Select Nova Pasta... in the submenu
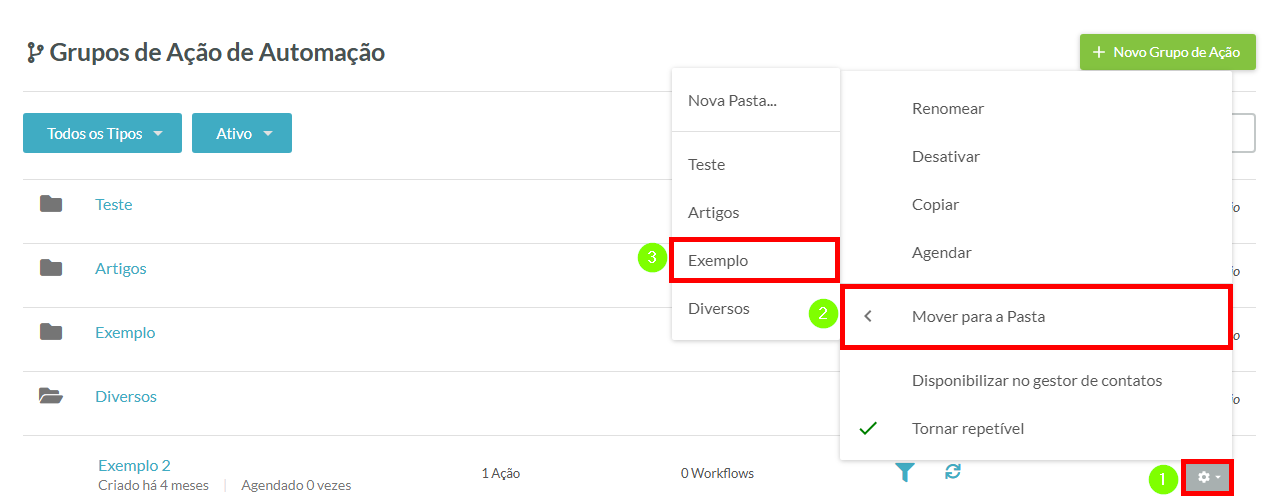The image size is (1267, 504). coord(755,101)
